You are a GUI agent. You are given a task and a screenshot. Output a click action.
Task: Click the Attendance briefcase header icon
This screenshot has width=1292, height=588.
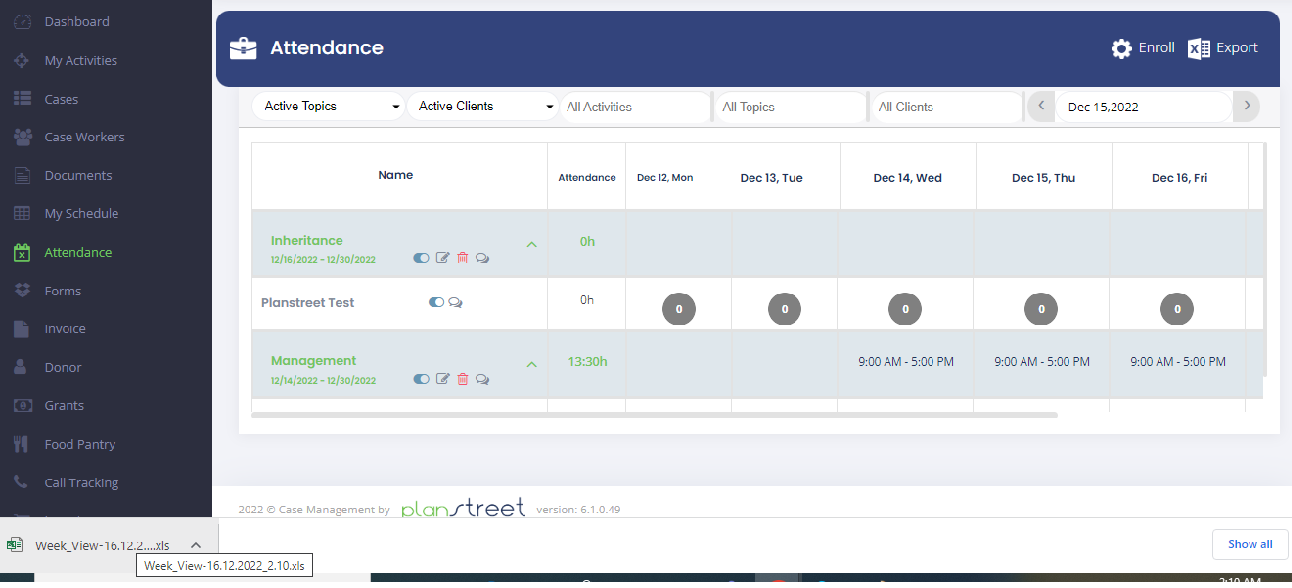click(243, 48)
